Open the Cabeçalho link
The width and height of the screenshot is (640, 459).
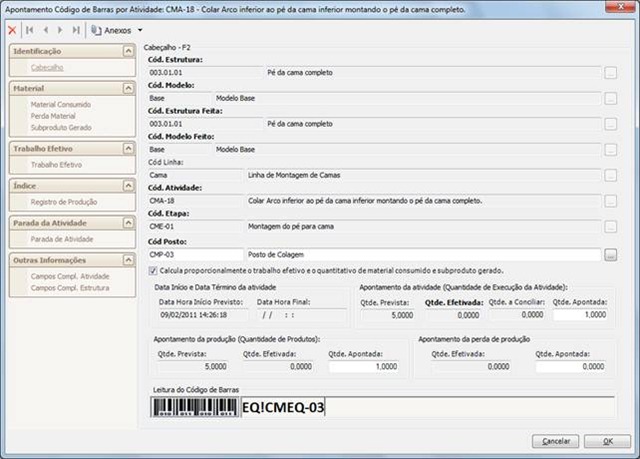(x=47, y=67)
